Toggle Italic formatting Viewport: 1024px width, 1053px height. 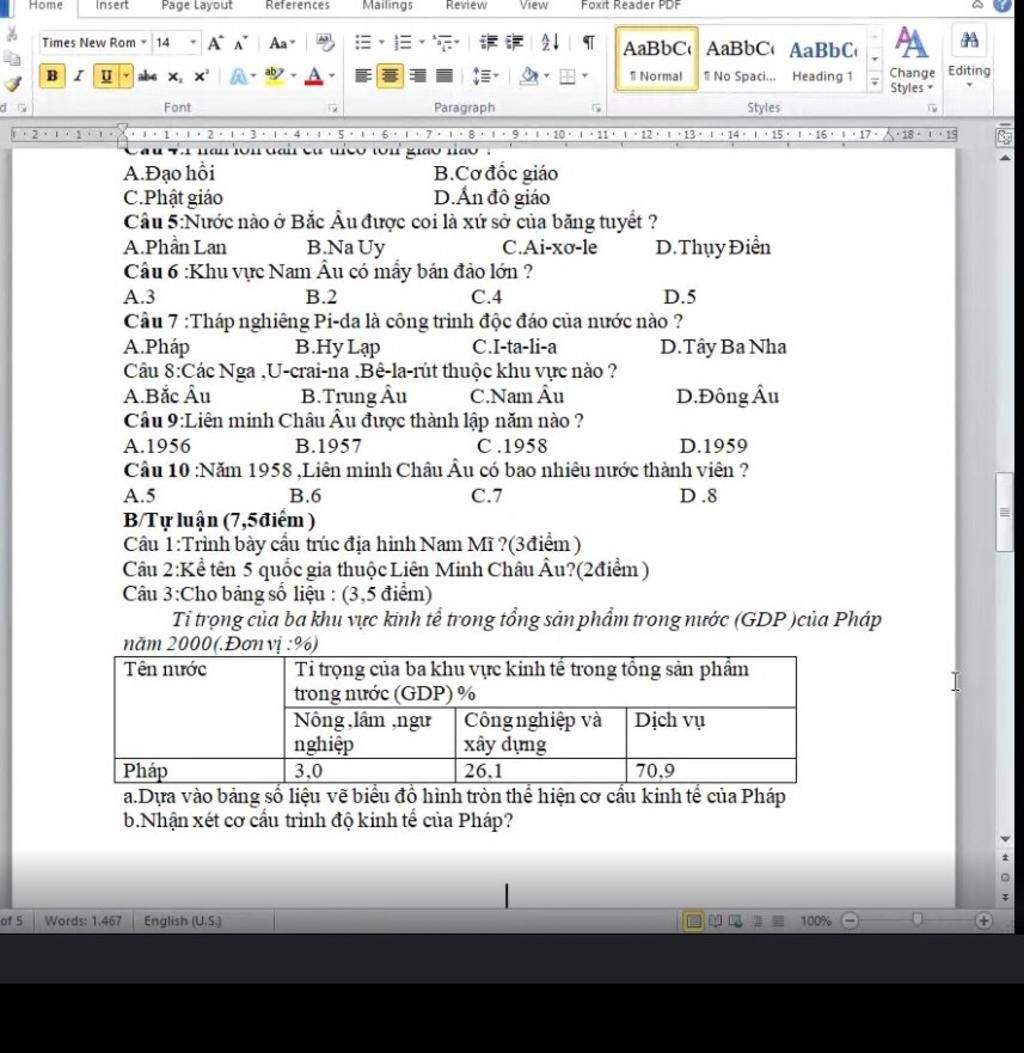(x=79, y=75)
